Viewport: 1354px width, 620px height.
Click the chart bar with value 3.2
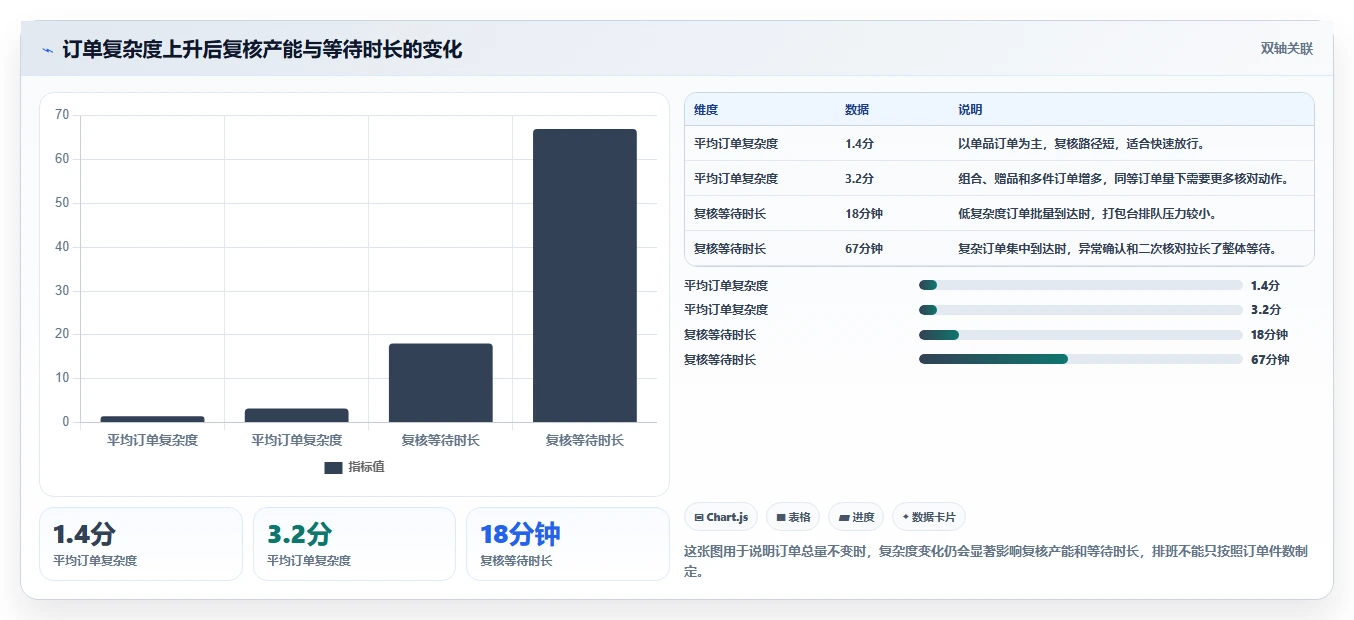[297, 415]
